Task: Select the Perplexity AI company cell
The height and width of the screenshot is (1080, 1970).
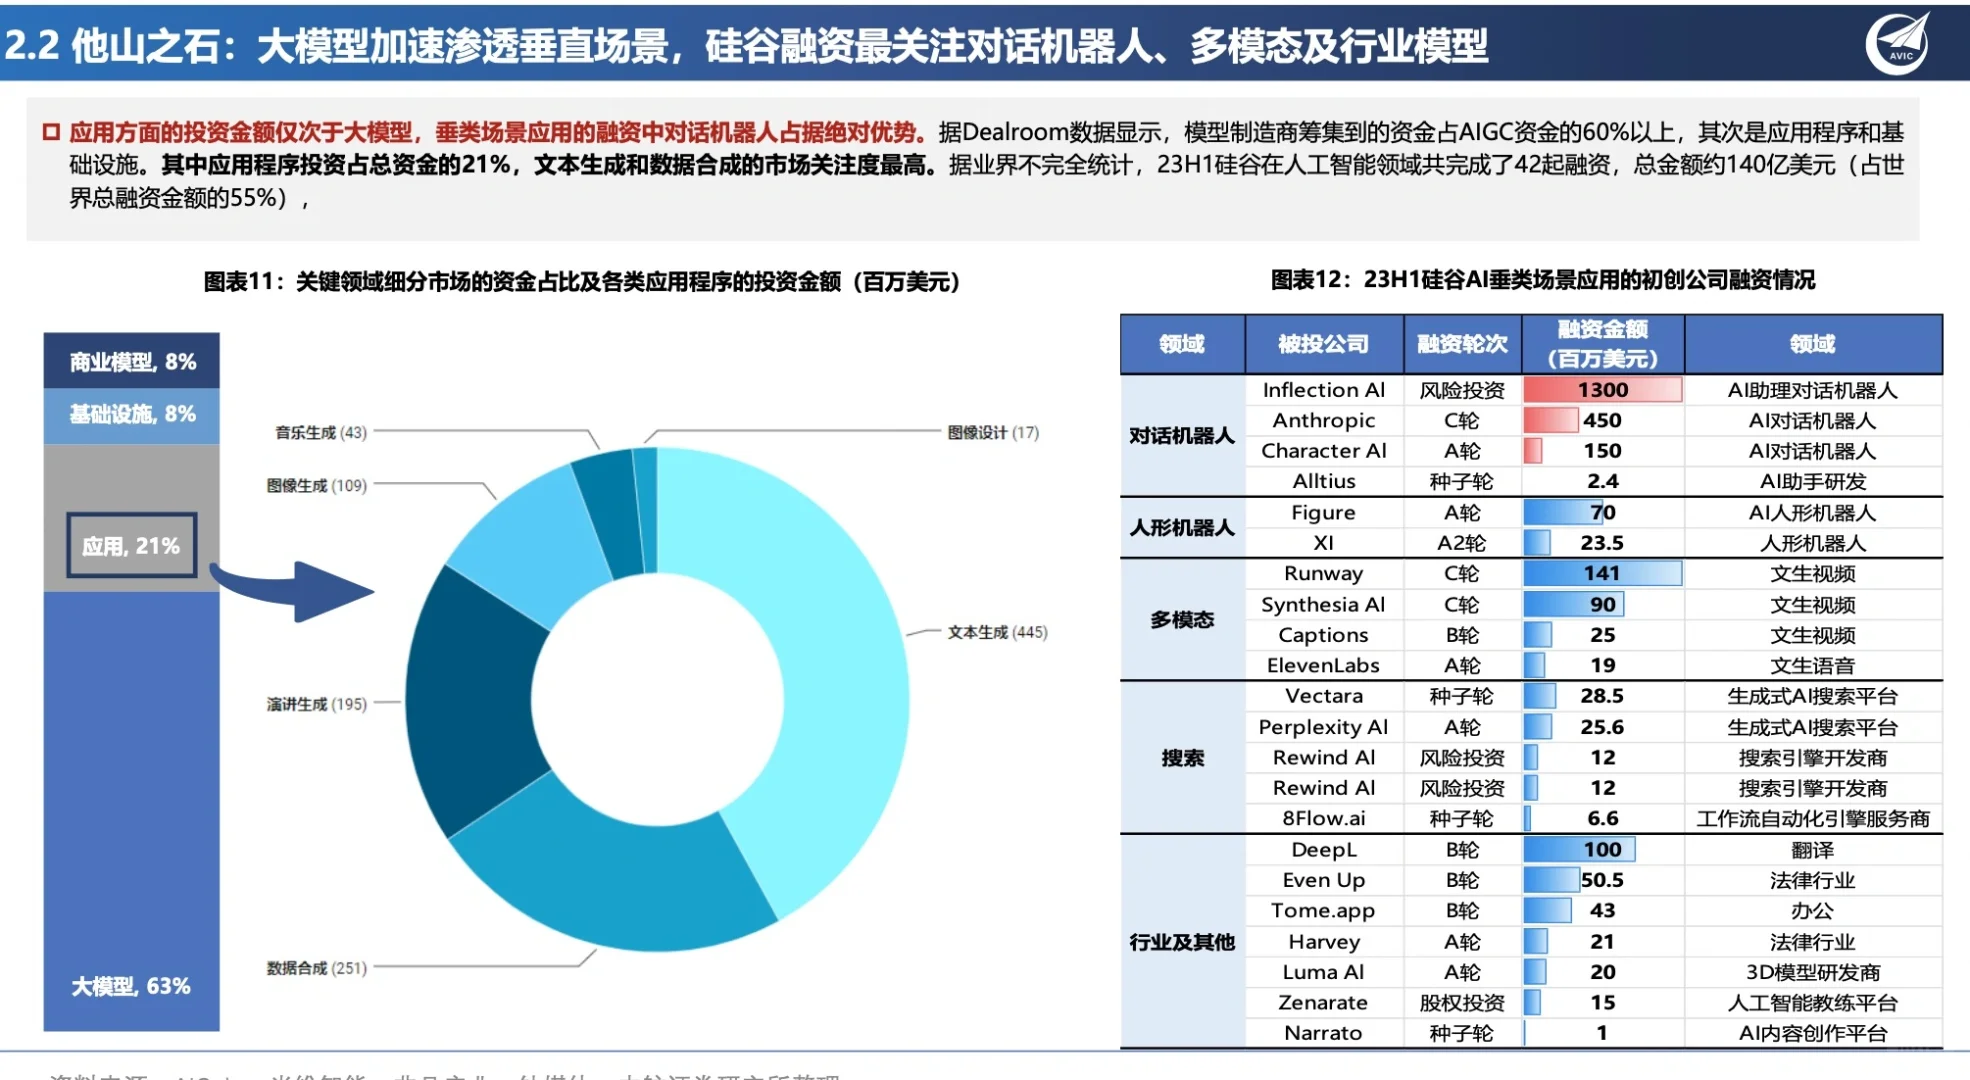Action: pyautogui.click(x=1324, y=727)
